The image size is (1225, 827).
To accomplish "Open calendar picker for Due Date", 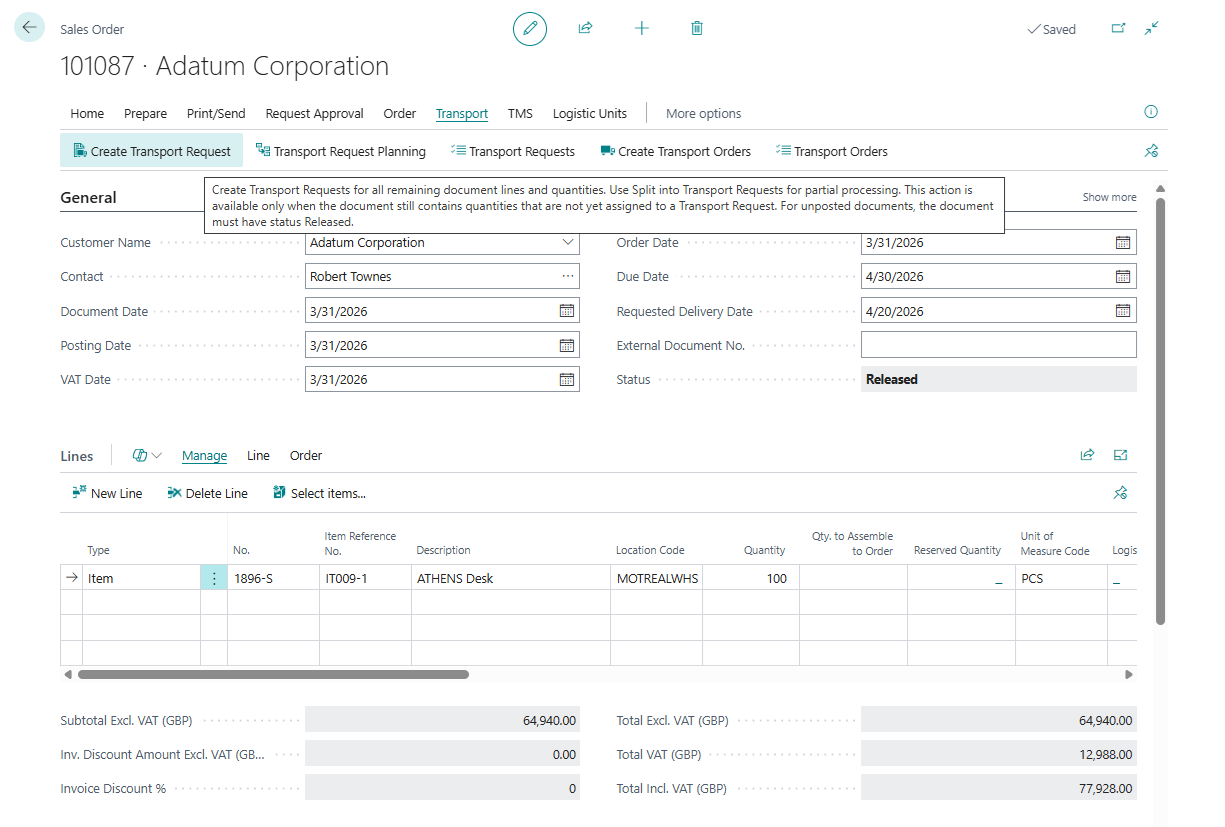I will tap(1121, 276).
